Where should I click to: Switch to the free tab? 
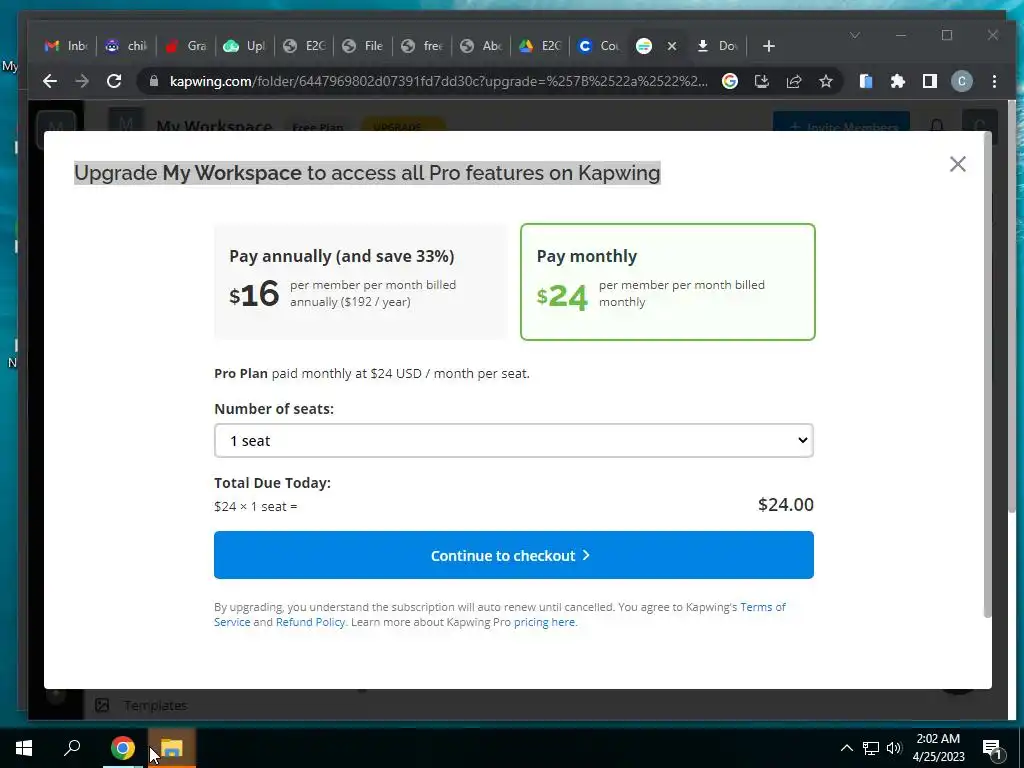click(x=422, y=46)
